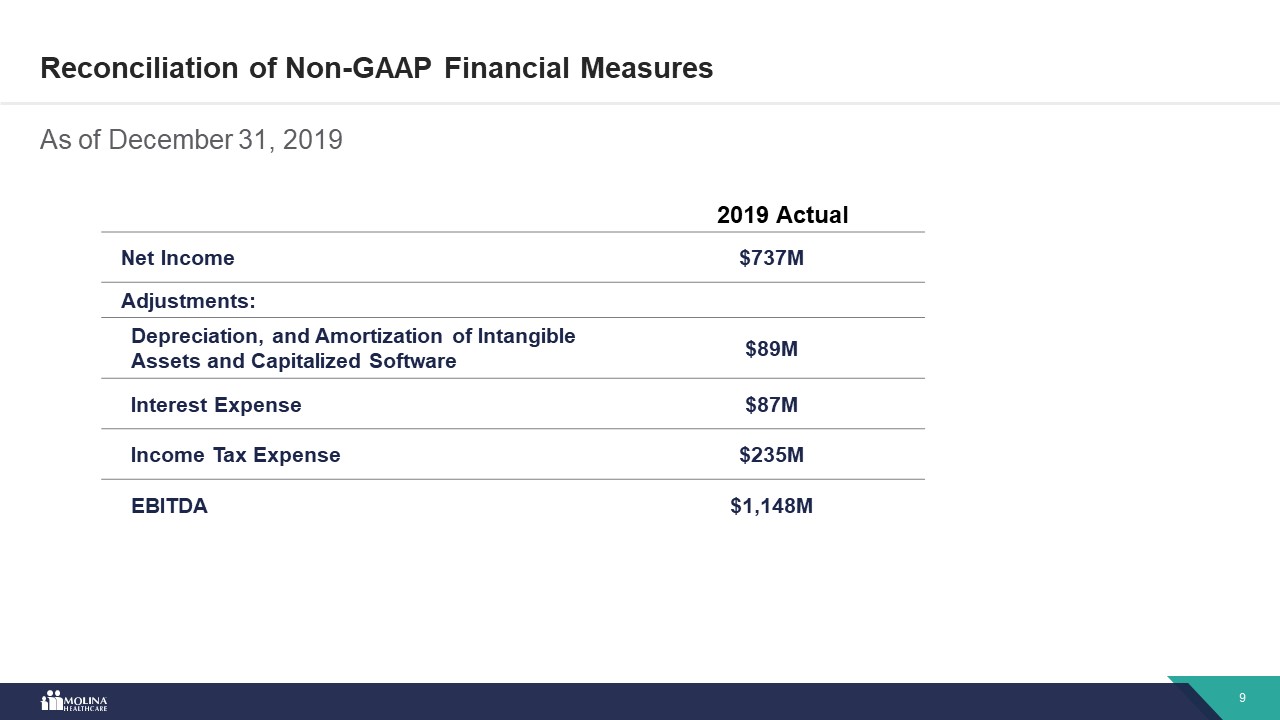Click the Depreciation and Amortization row label
This screenshot has width=1280, height=720.
[x=353, y=348]
